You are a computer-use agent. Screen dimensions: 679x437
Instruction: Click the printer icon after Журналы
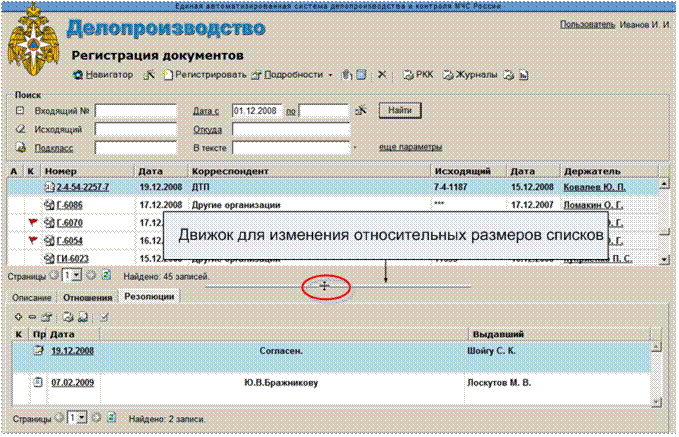pos(508,75)
